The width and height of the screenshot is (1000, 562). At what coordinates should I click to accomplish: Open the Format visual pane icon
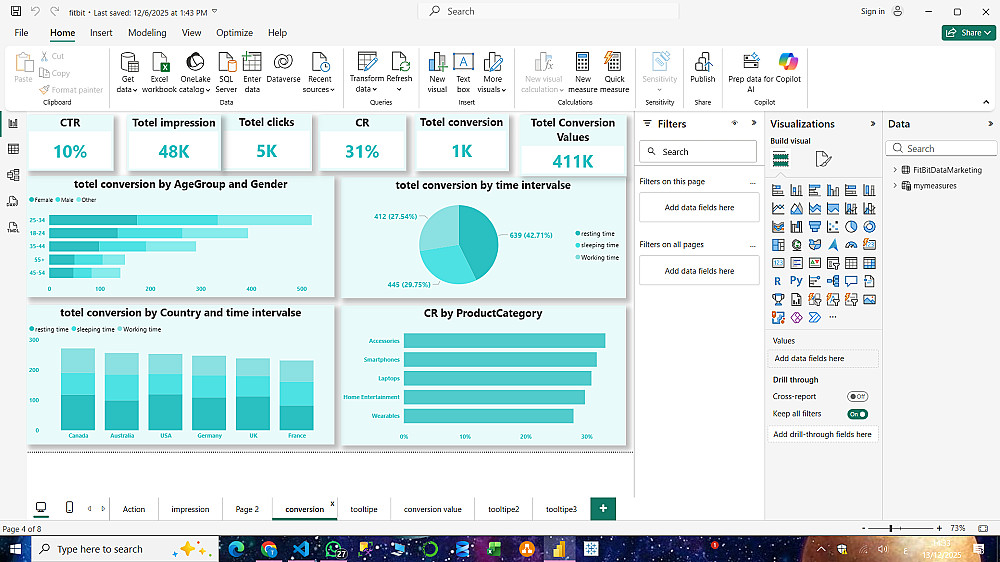click(822, 159)
